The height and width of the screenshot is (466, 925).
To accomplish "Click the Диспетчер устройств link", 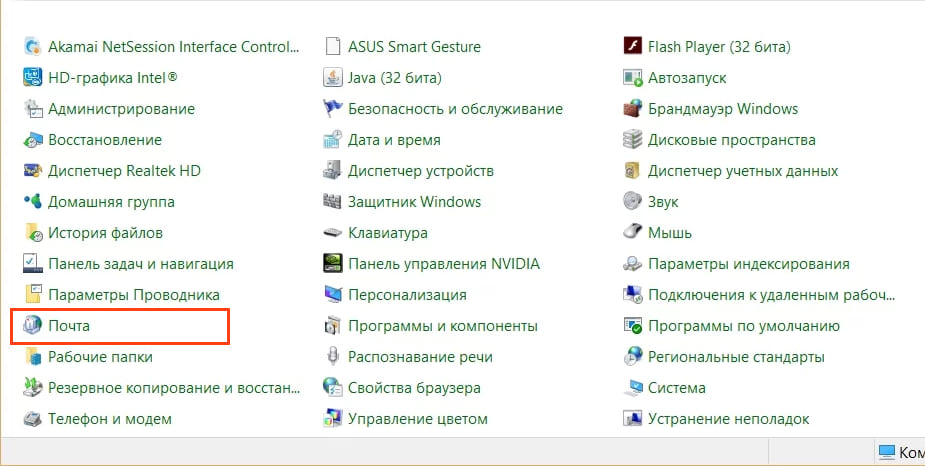I will click(x=421, y=171).
